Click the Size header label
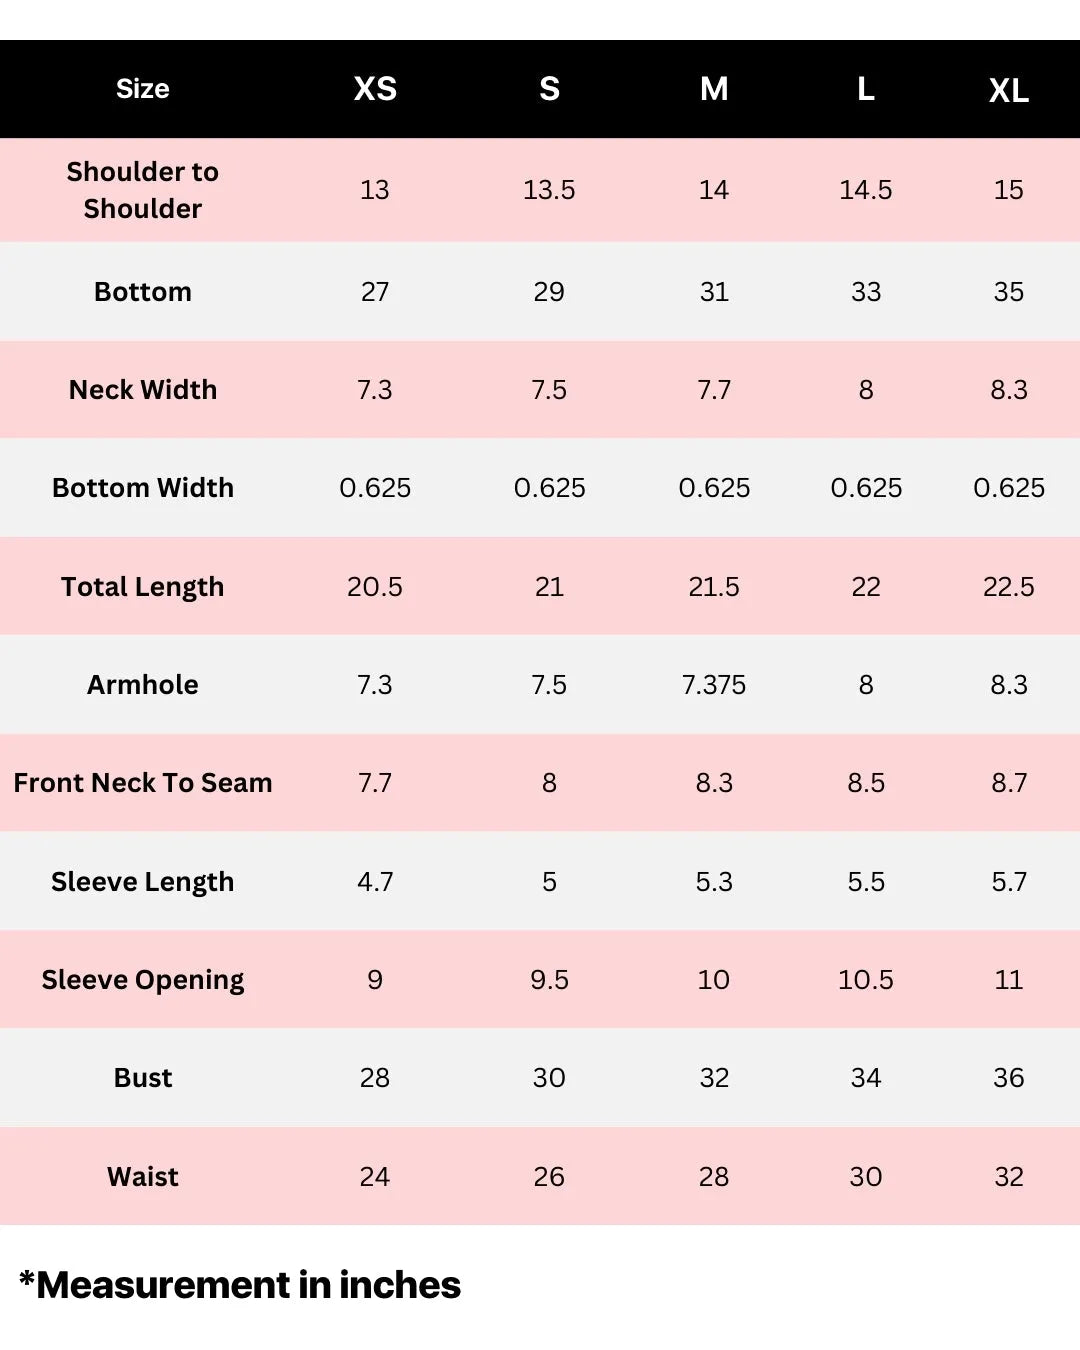The width and height of the screenshot is (1080, 1350). (x=143, y=89)
